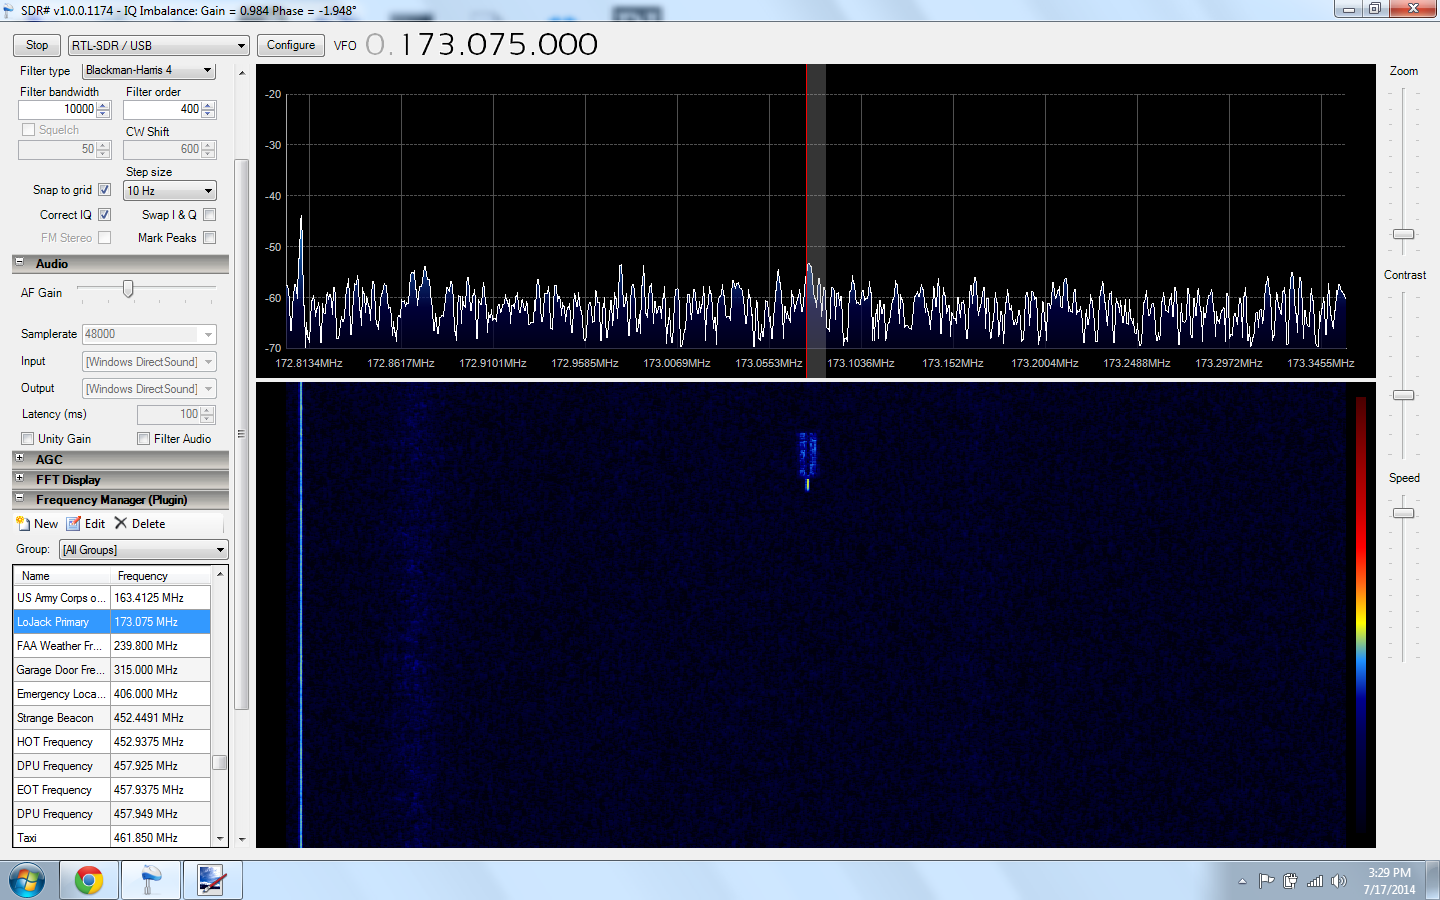1440x900 pixels.
Task: Select the Garage Door frequency row
Action: pos(112,670)
